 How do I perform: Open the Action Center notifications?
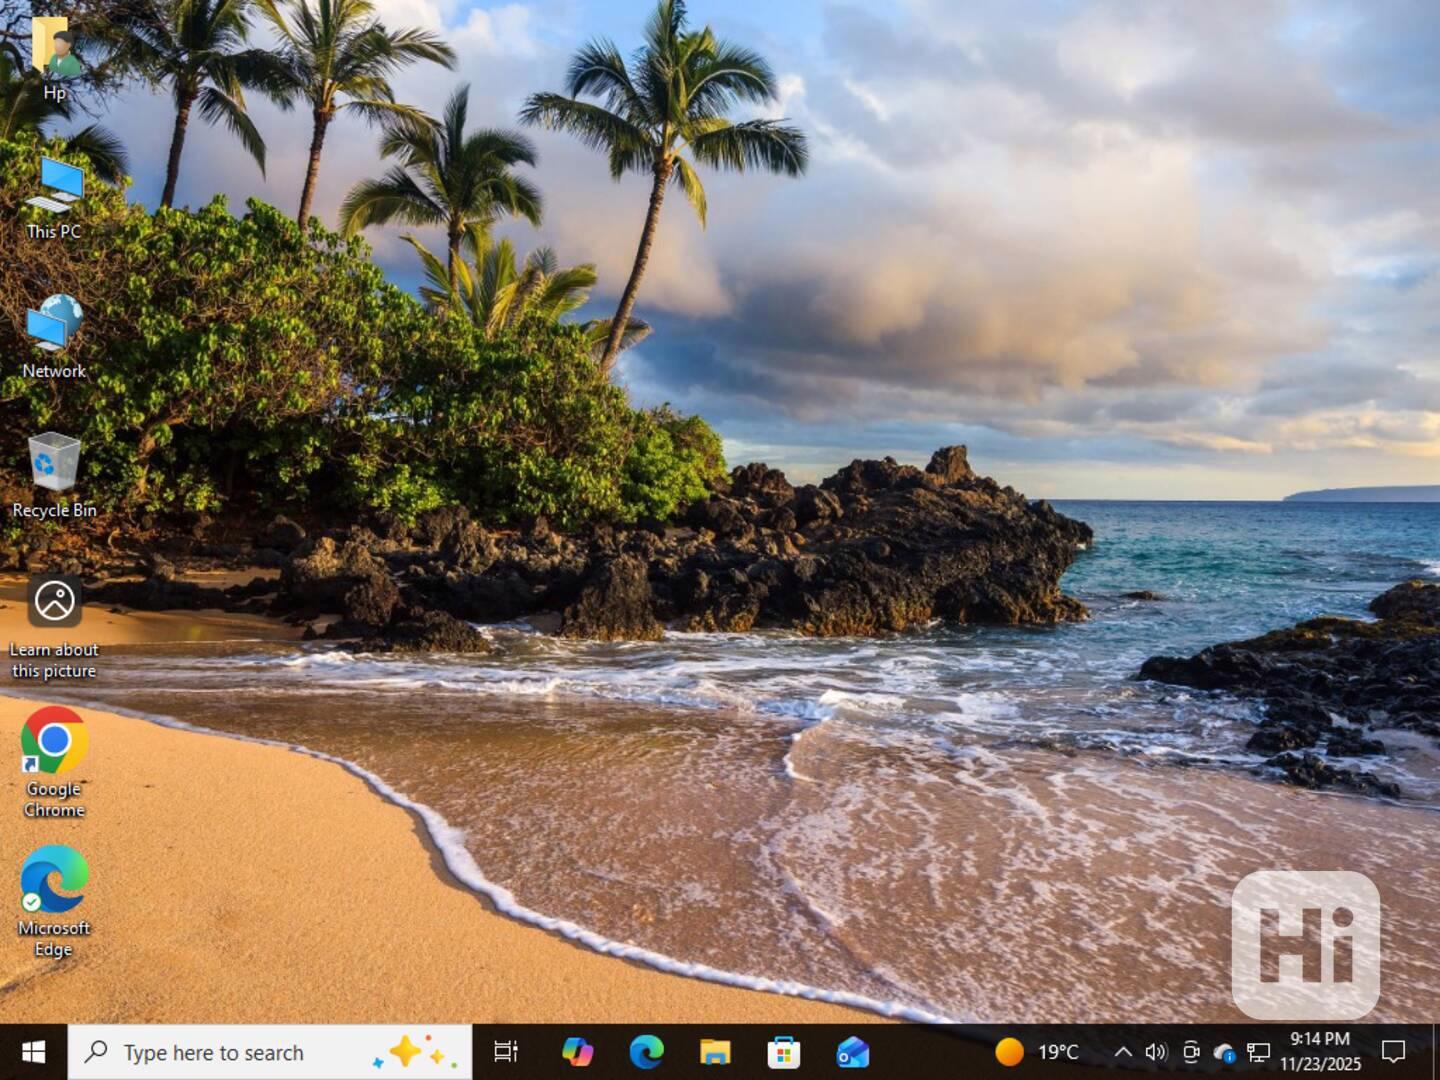(x=1393, y=1052)
